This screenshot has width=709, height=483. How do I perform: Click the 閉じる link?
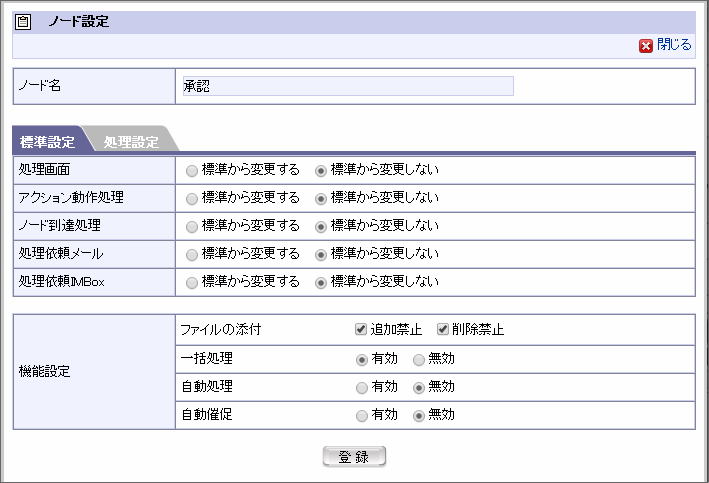tap(674, 44)
